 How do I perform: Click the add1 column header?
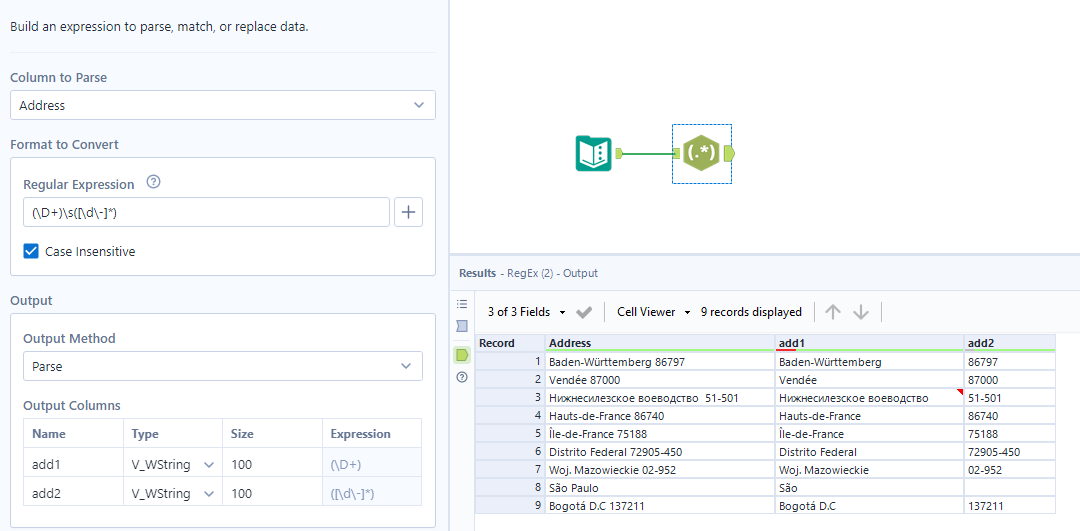870,343
